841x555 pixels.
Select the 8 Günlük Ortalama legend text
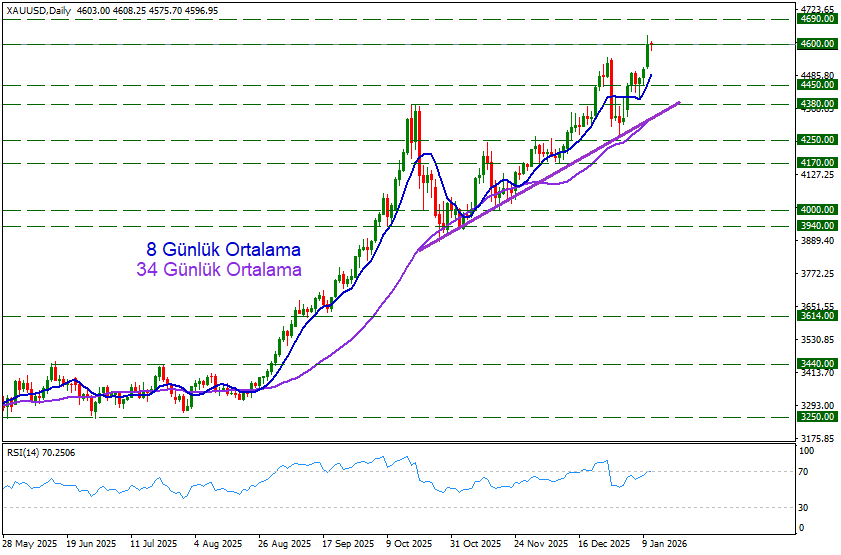click(223, 249)
